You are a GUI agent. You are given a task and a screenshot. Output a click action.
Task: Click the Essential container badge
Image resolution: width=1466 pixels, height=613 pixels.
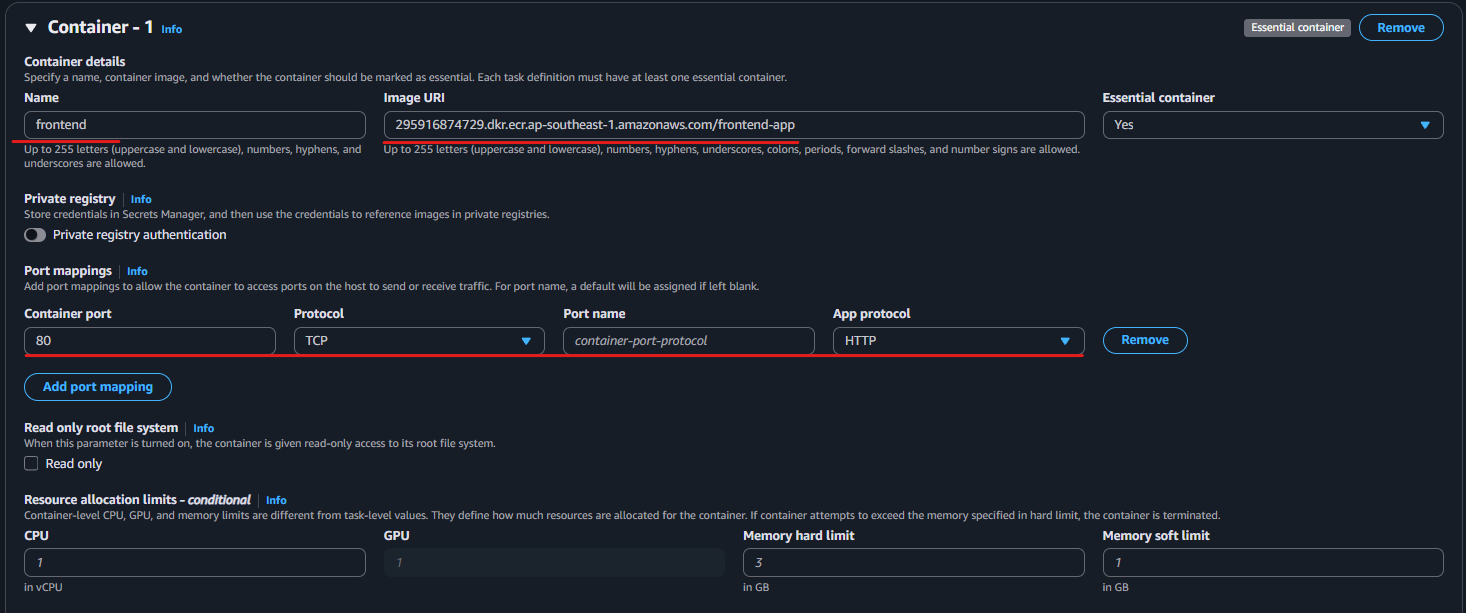[x=1297, y=27]
